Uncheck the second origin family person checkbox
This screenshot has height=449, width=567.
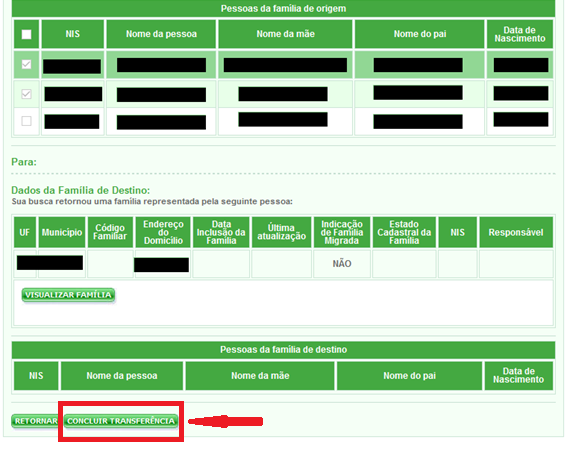[x=26, y=94]
